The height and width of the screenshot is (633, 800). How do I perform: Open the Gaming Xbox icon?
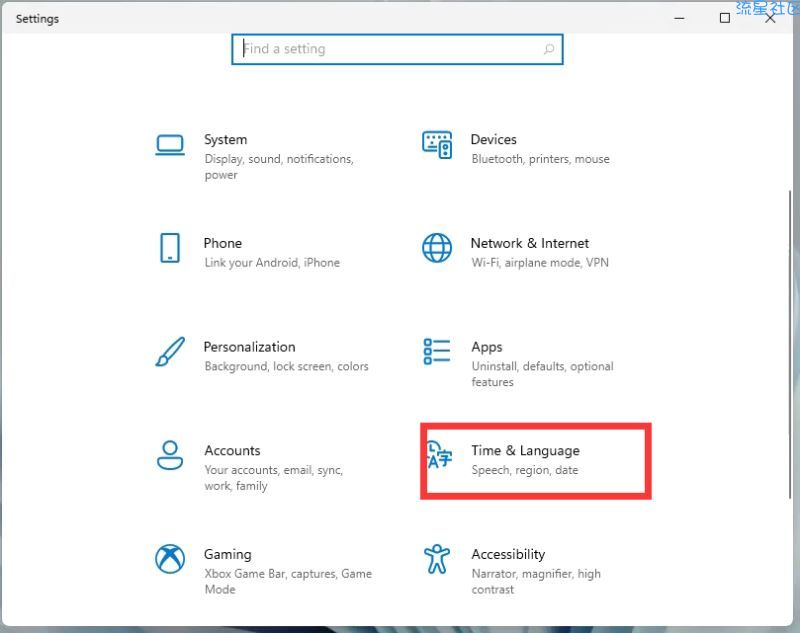coord(170,559)
